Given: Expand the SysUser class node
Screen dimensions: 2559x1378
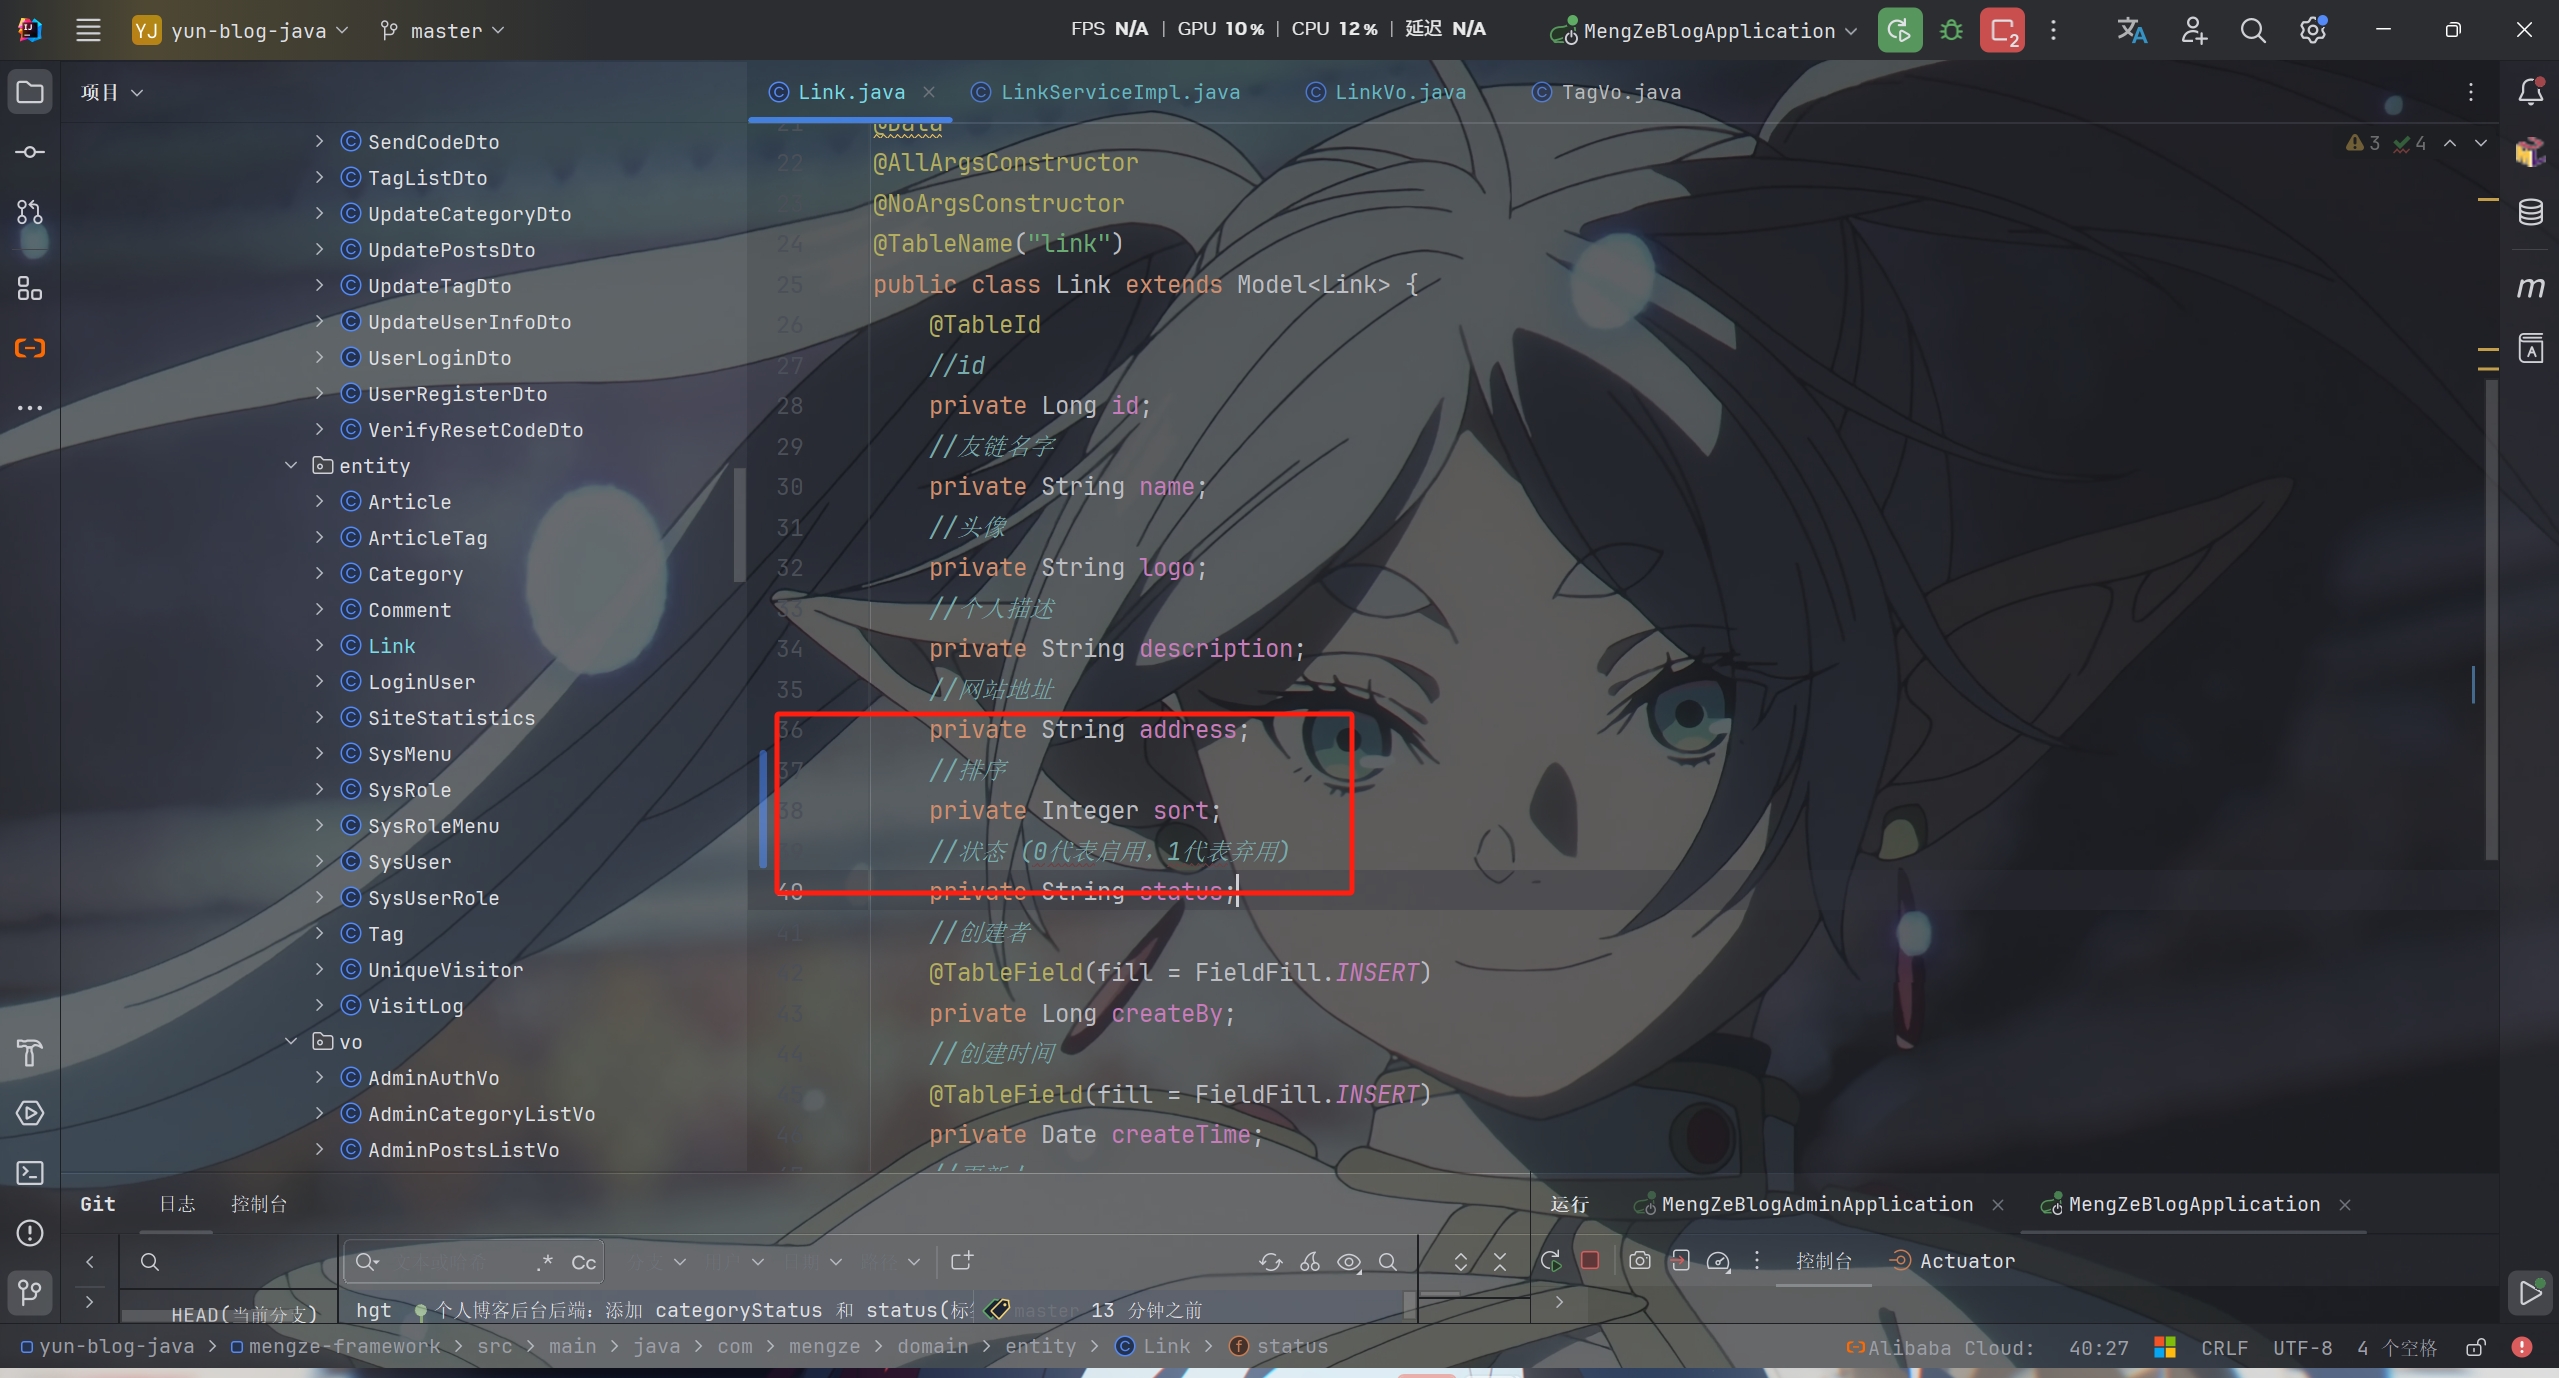Looking at the screenshot, I should (x=319, y=862).
